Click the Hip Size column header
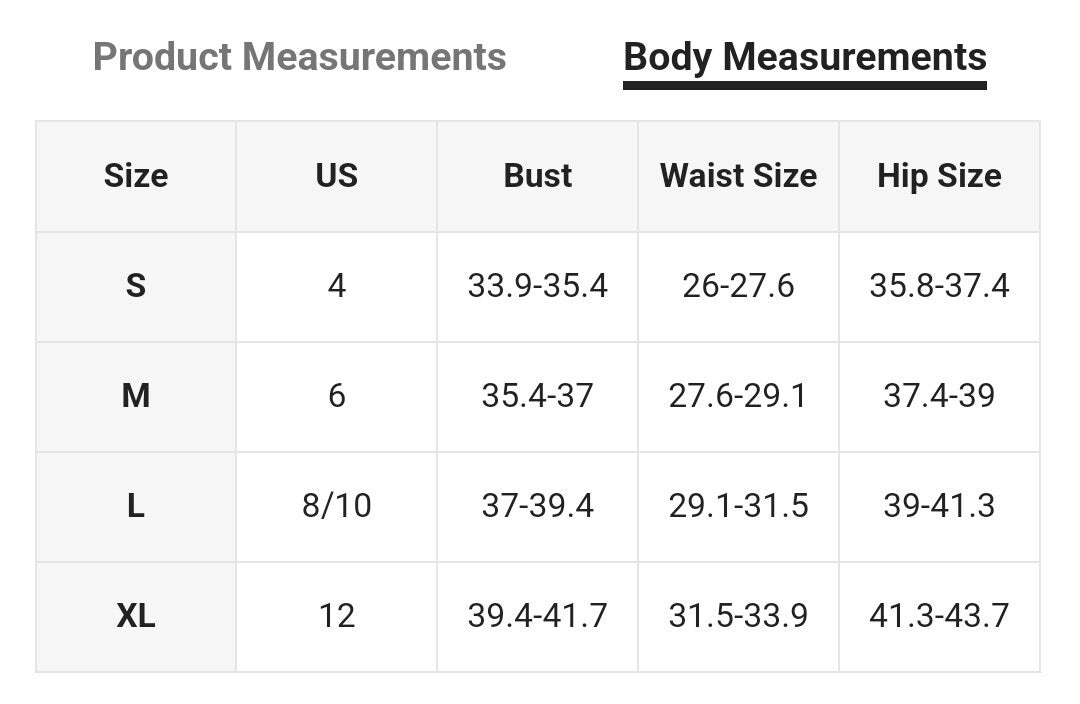Viewport: 1080px width, 704px height. [x=939, y=176]
